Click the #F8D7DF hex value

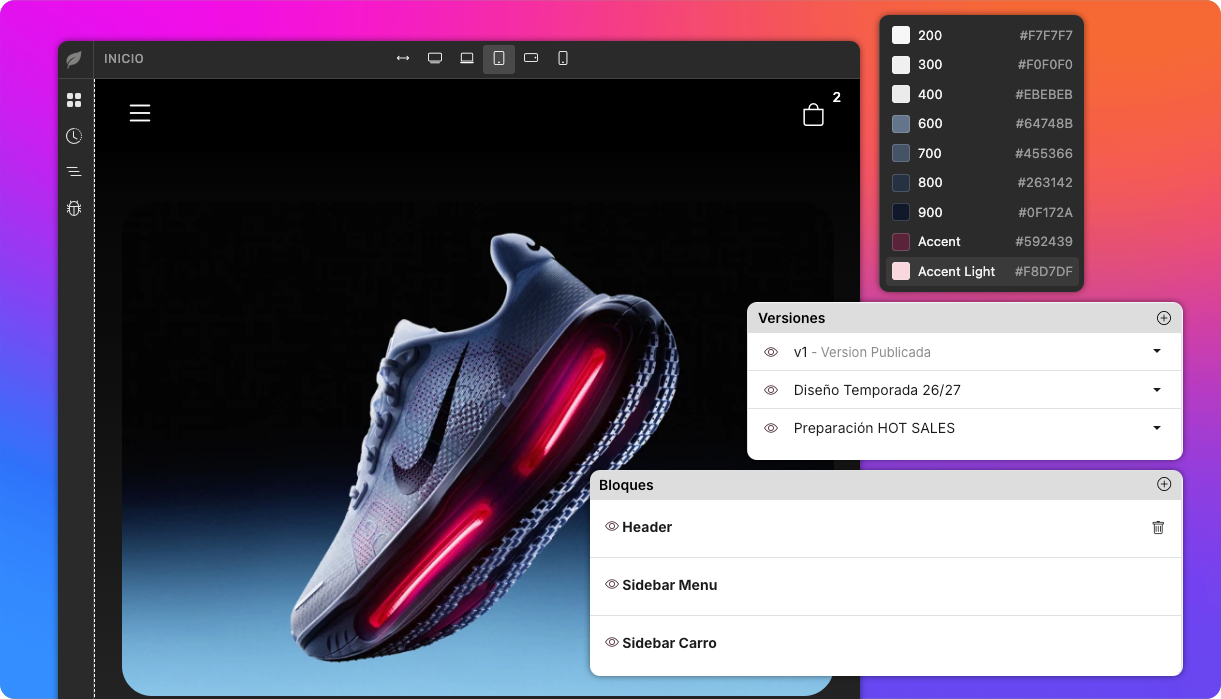[1044, 271]
